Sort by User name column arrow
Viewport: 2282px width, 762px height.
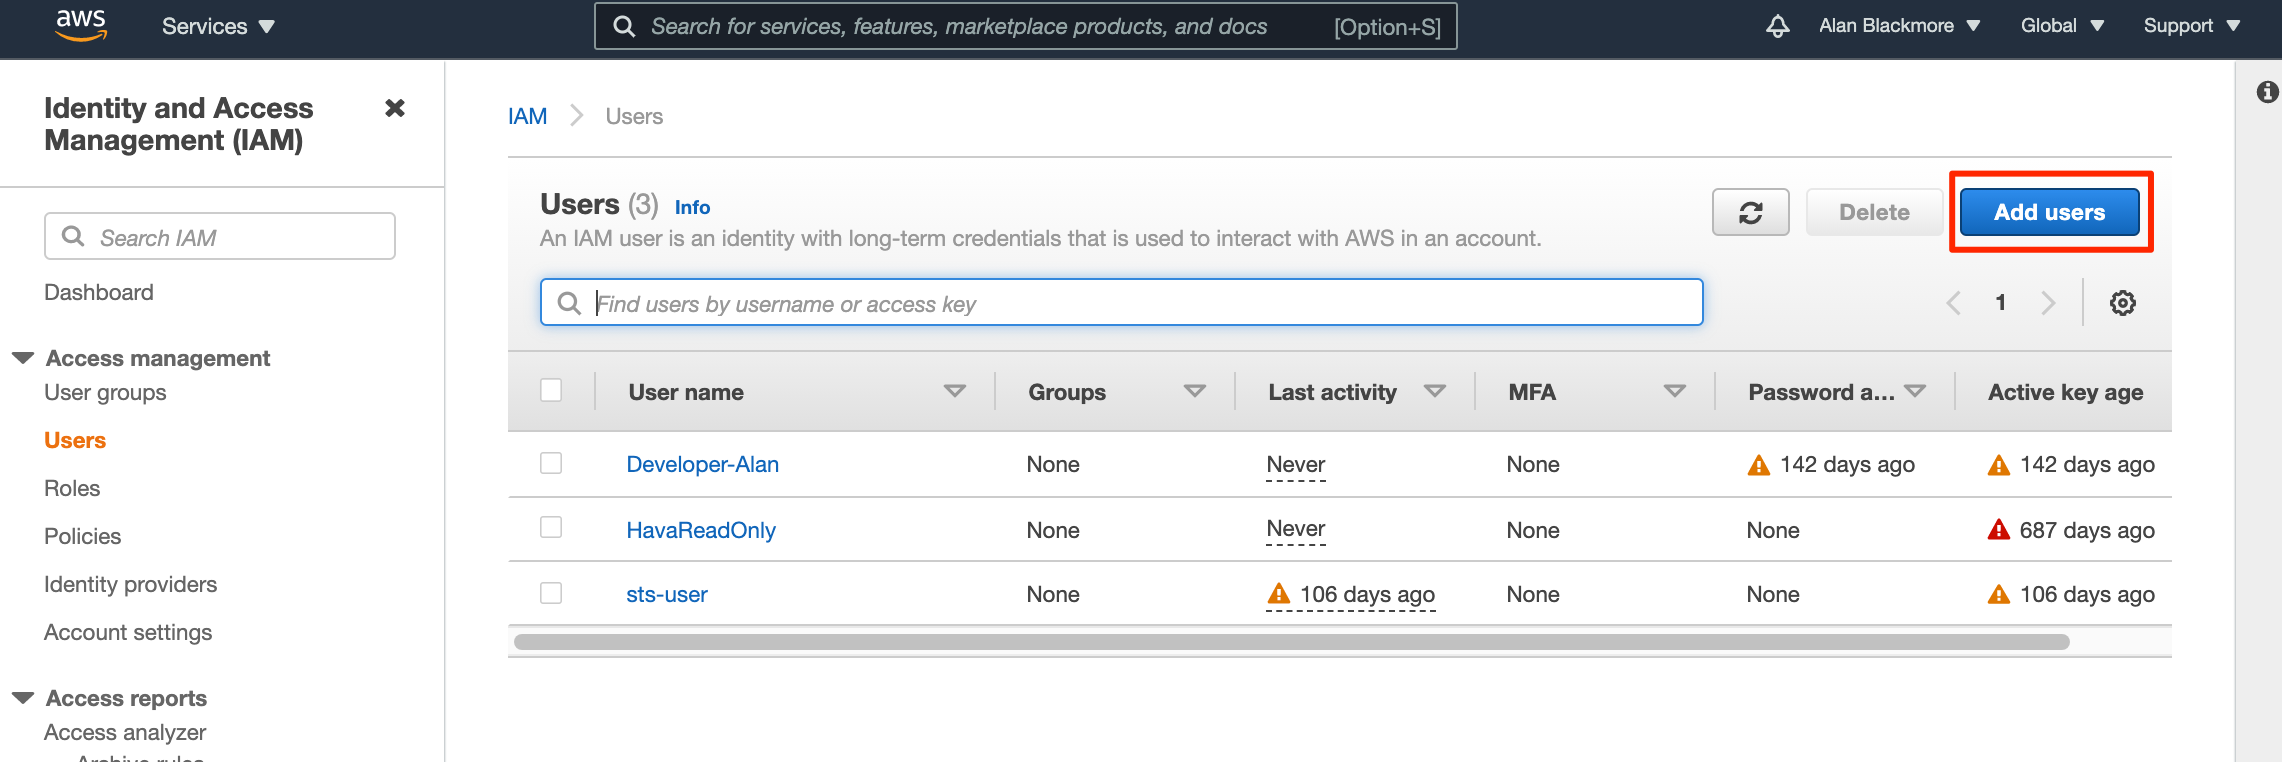click(x=955, y=391)
